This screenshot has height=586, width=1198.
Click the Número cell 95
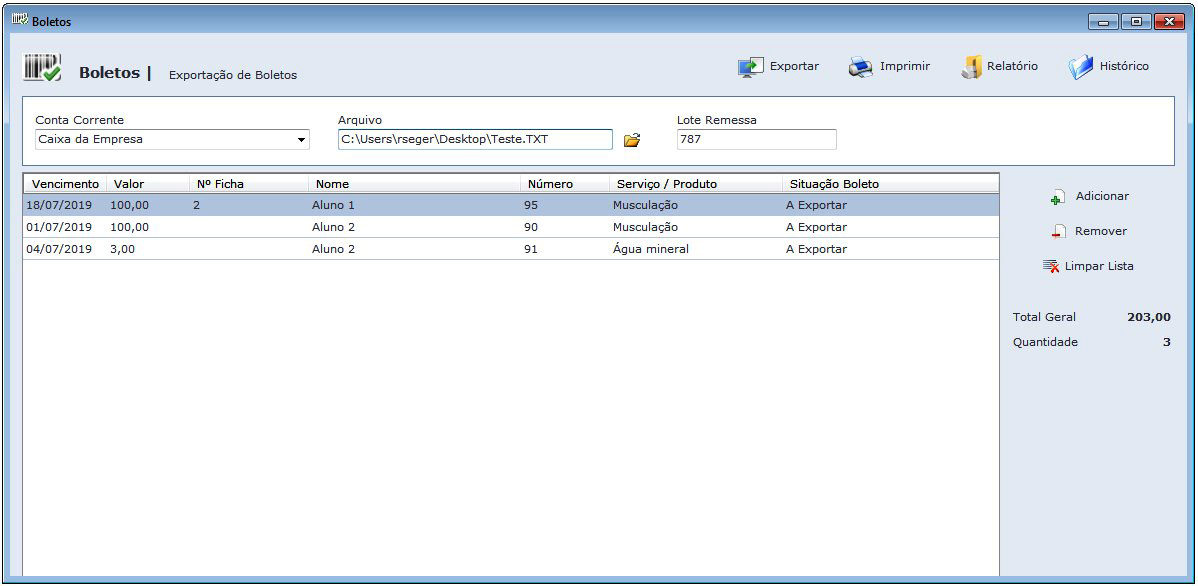click(x=531, y=206)
